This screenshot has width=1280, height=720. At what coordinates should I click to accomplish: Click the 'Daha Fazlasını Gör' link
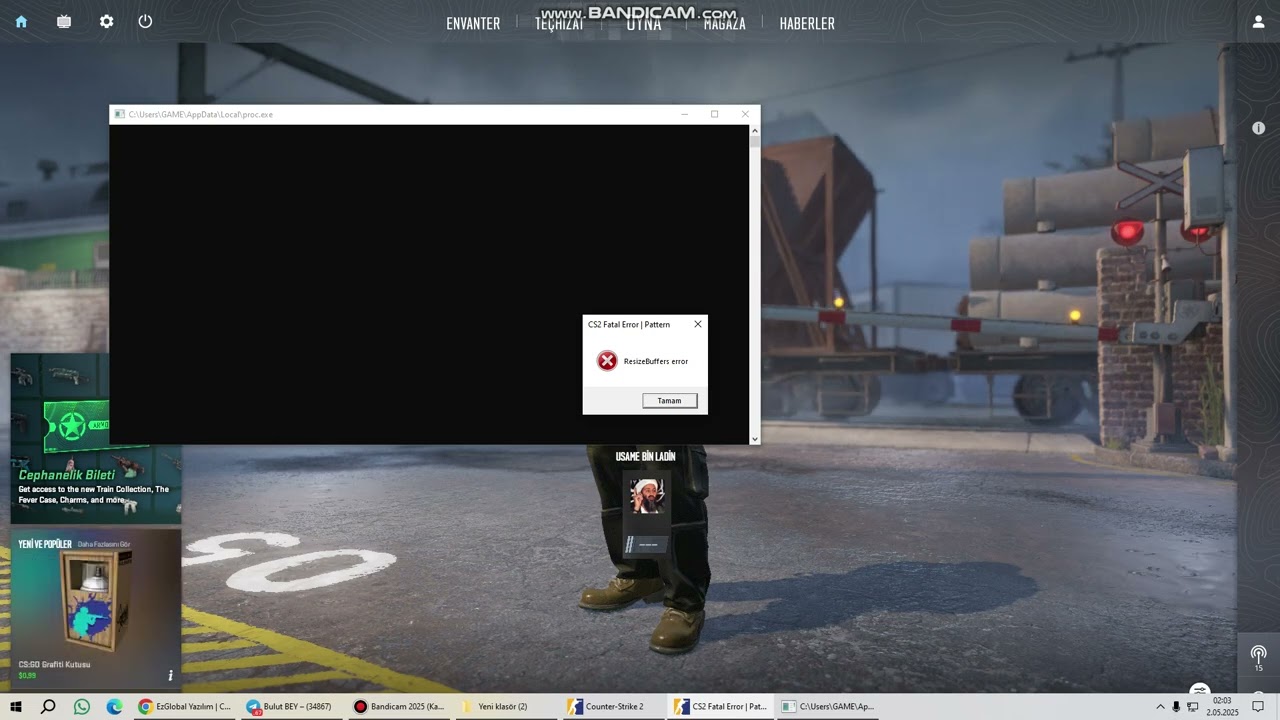(104, 544)
